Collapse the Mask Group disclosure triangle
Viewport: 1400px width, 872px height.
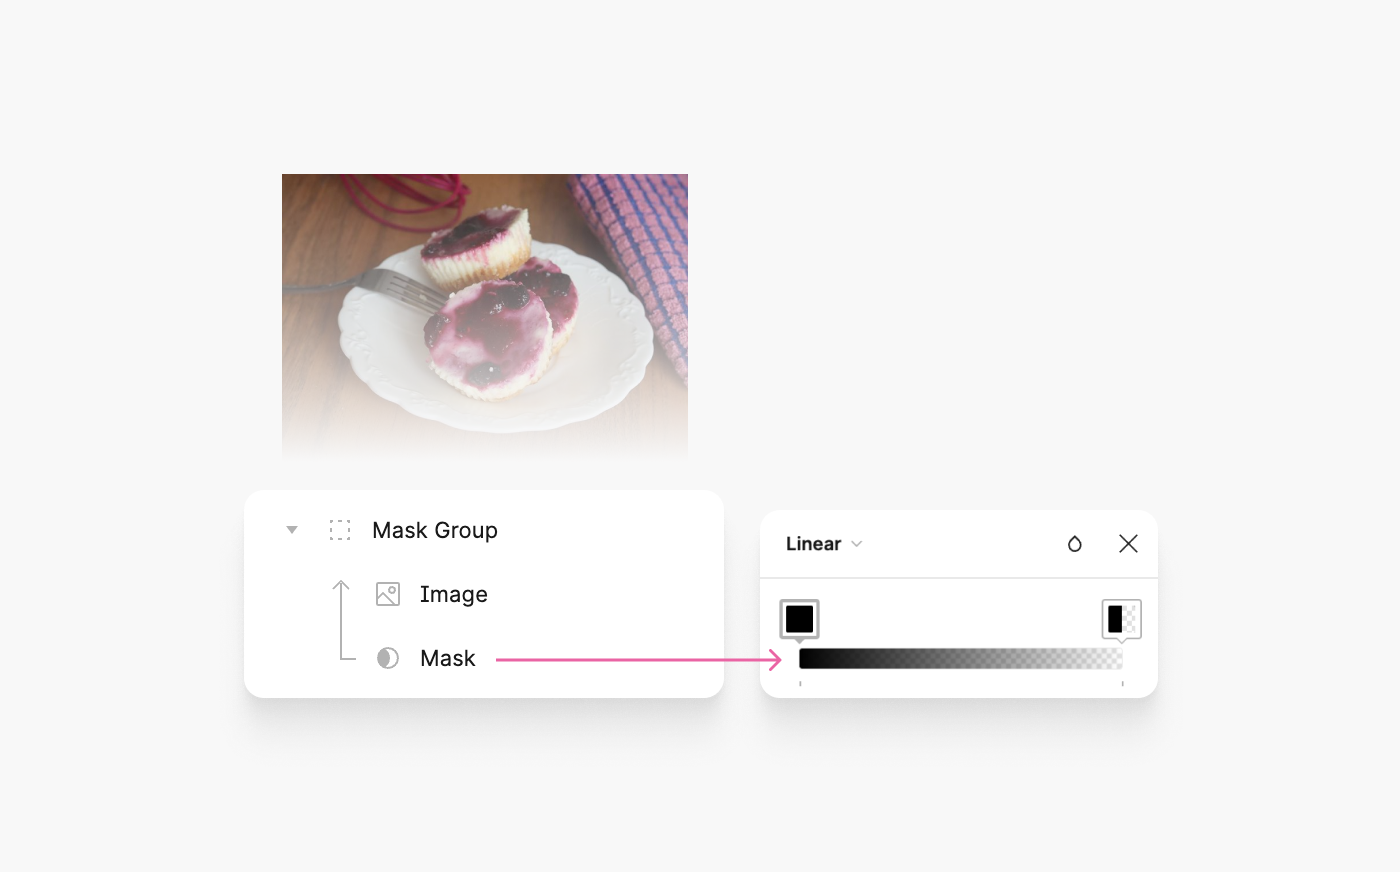[x=292, y=530]
